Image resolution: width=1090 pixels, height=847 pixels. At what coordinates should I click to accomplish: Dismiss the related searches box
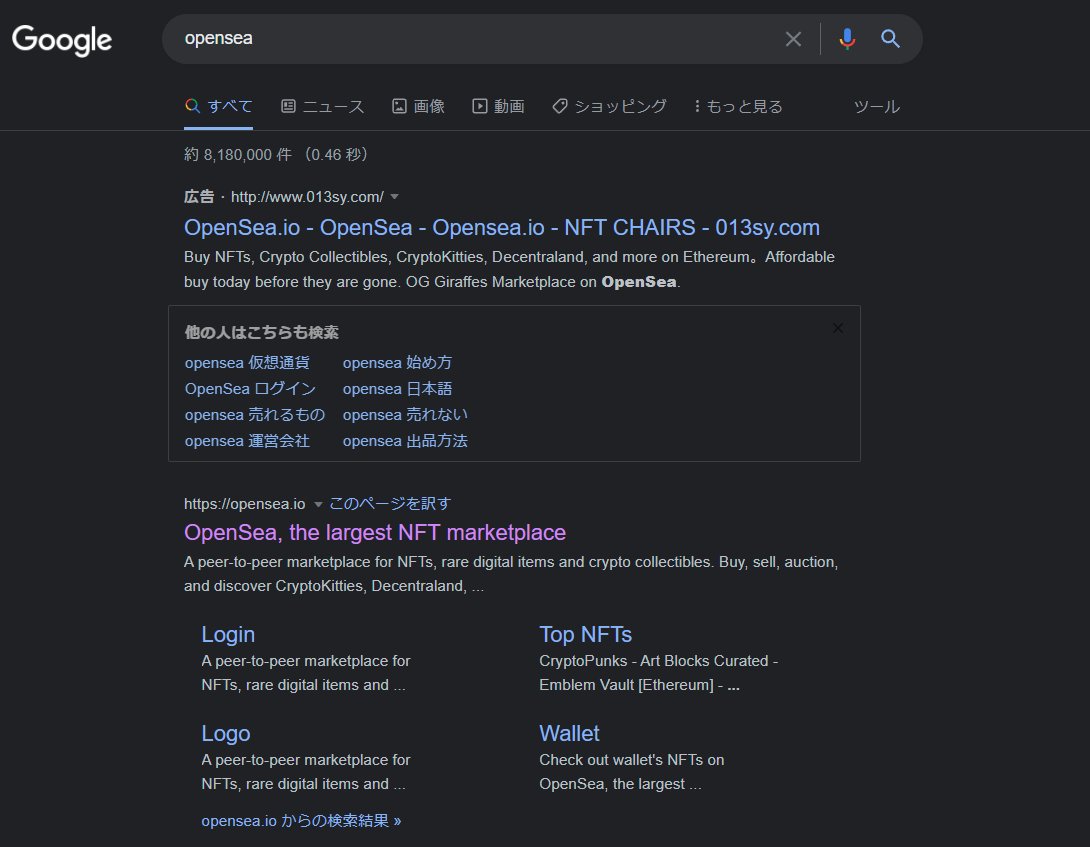tap(838, 328)
